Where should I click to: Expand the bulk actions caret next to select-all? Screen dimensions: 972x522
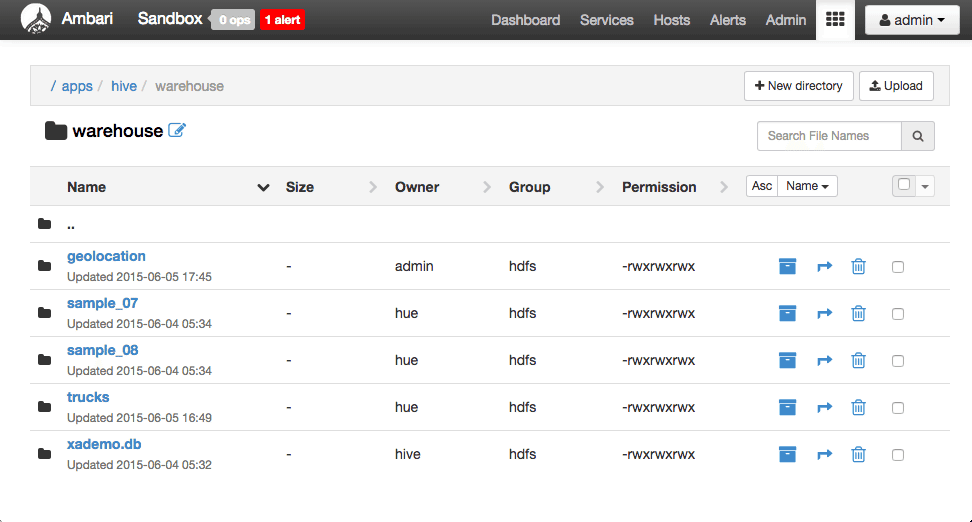tap(925, 186)
